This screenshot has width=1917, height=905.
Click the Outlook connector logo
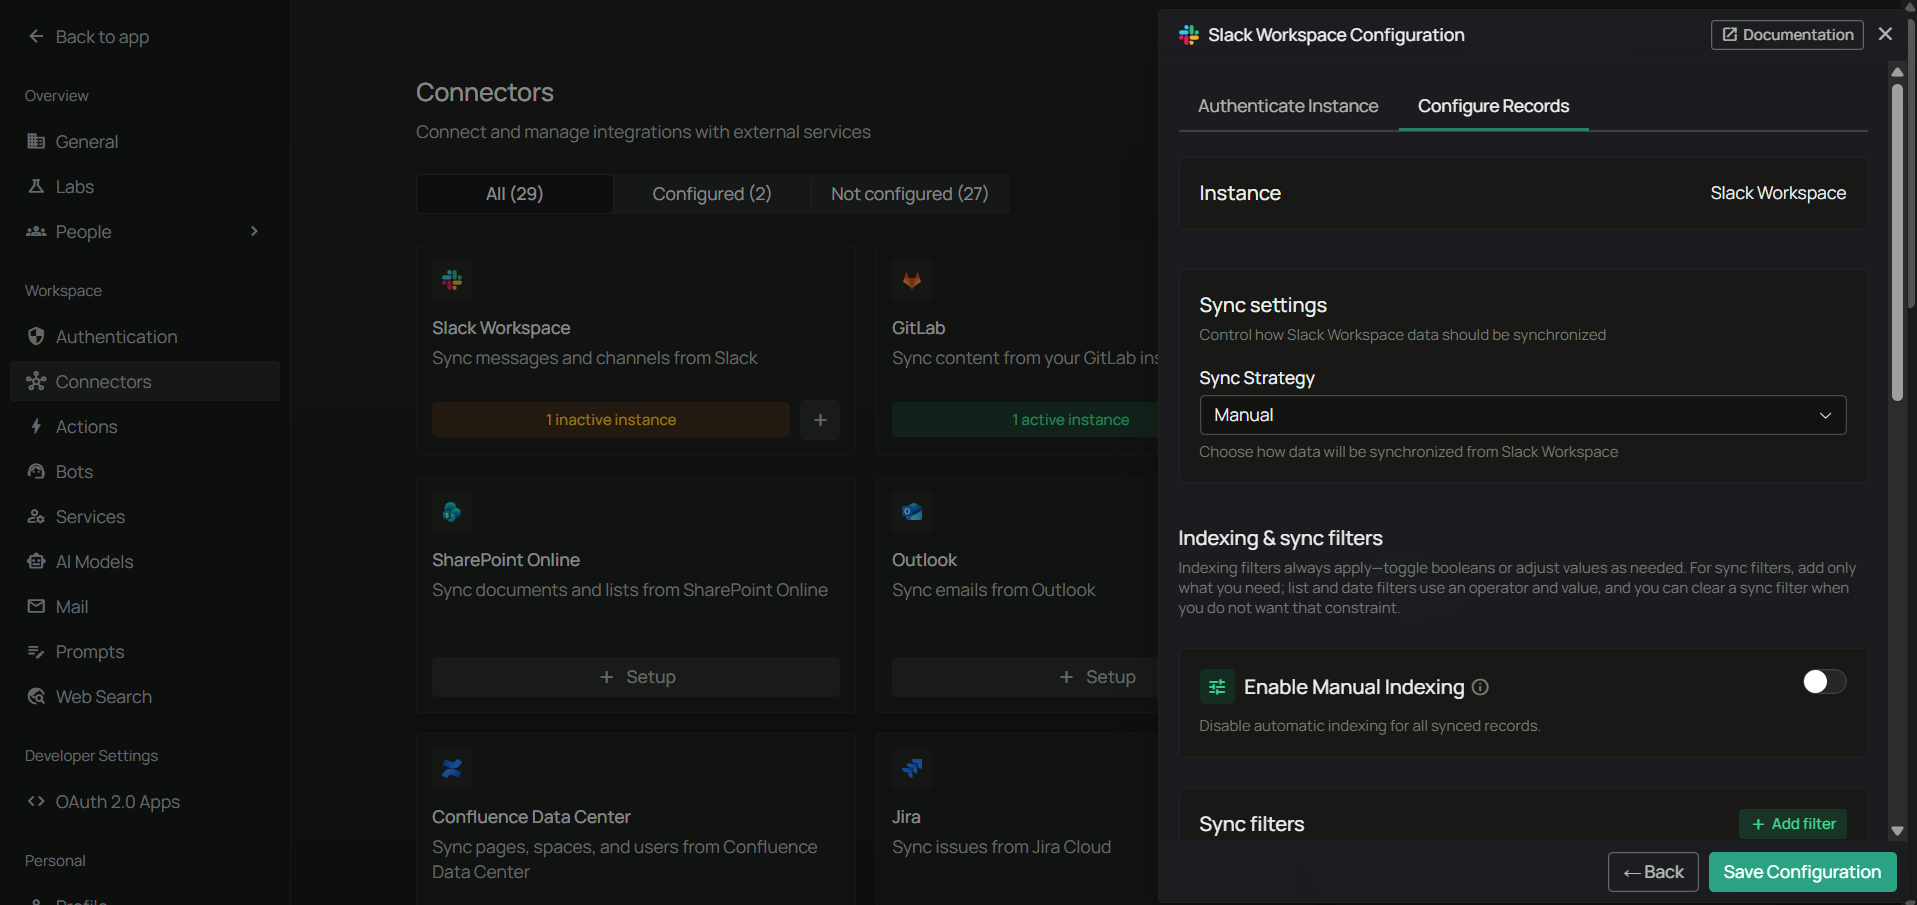(912, 512)
